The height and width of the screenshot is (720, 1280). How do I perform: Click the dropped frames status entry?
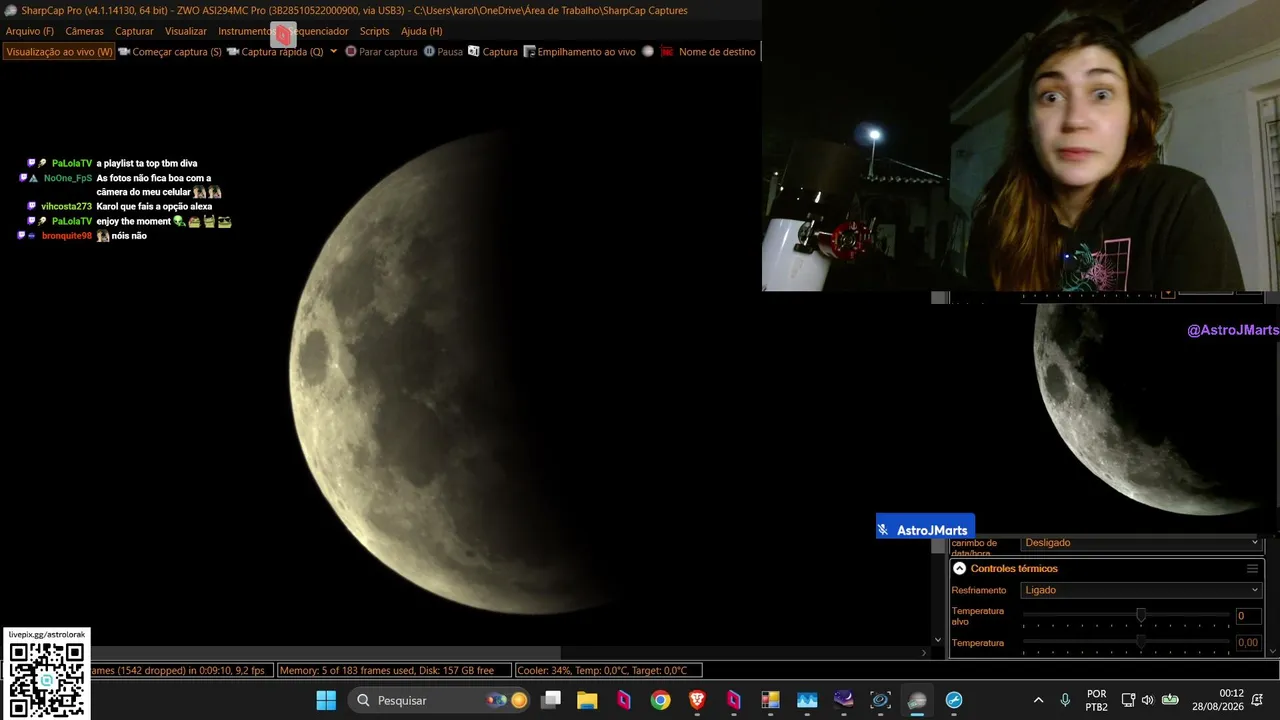[x=181, y=670]
